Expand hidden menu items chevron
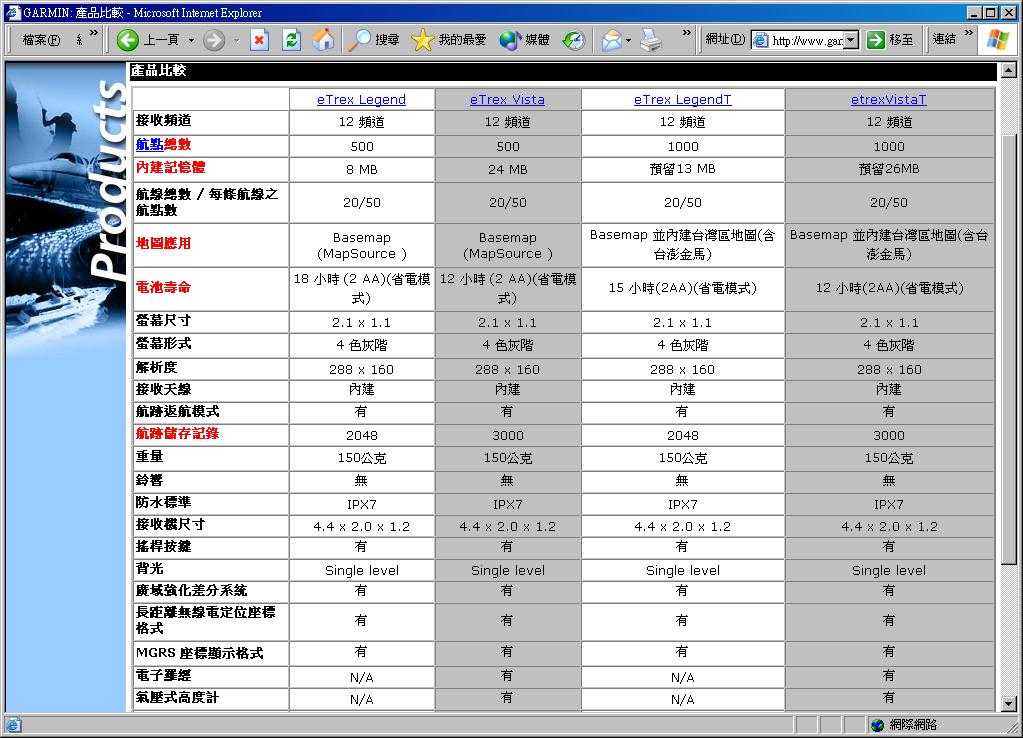The height and width of the screenshot is (738, 1023). click(x=93, y=33)
